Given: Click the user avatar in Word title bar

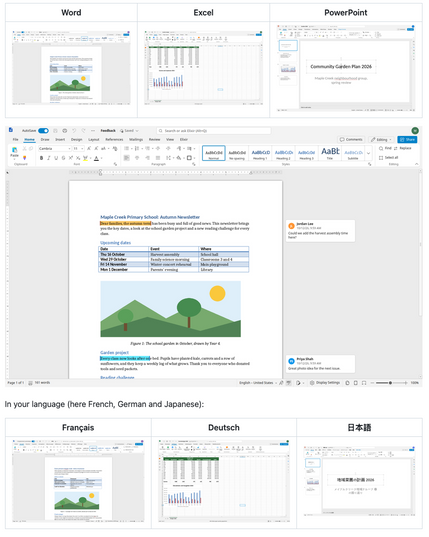Looking at the screenshot, I should click(415, 130).
